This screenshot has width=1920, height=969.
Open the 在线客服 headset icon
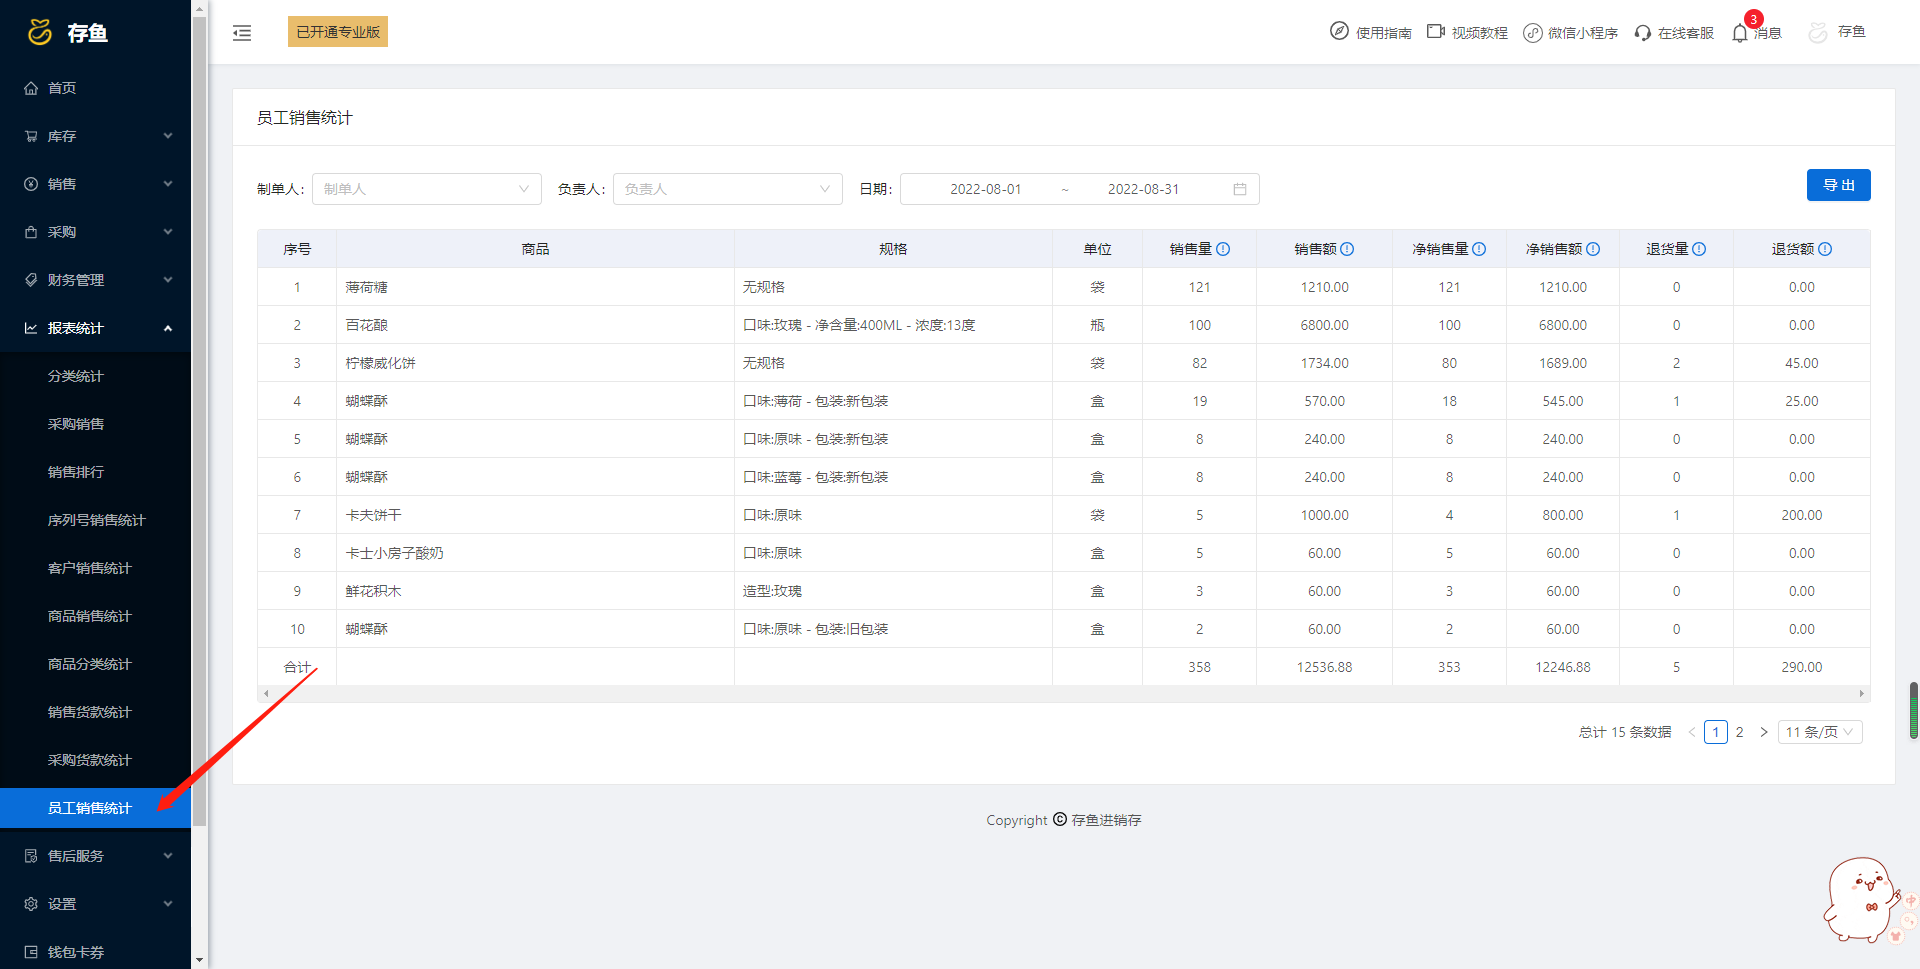pyautogui.click(x=1642, y=32)
